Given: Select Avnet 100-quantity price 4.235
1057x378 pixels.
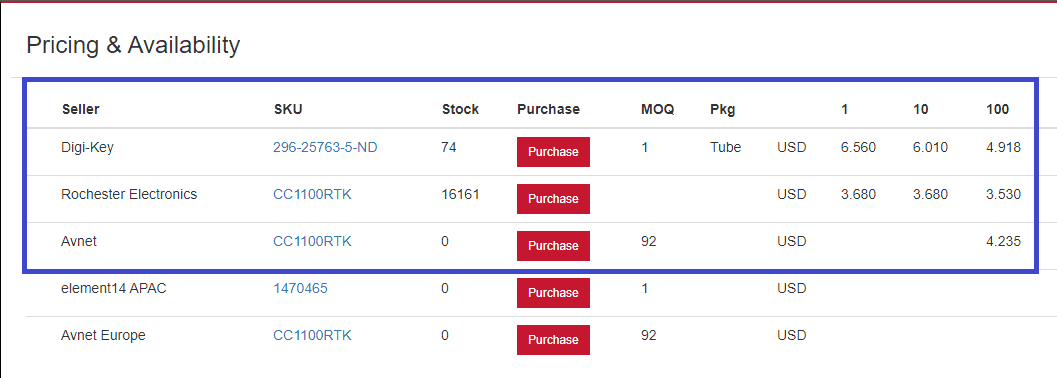Looking at the screenshot, I should coord(1003,241).
